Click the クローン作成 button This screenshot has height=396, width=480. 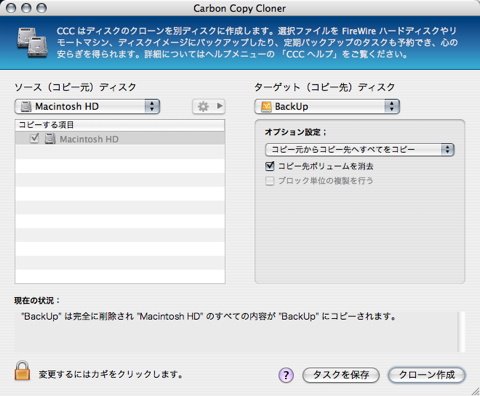(x=427, y=375)
